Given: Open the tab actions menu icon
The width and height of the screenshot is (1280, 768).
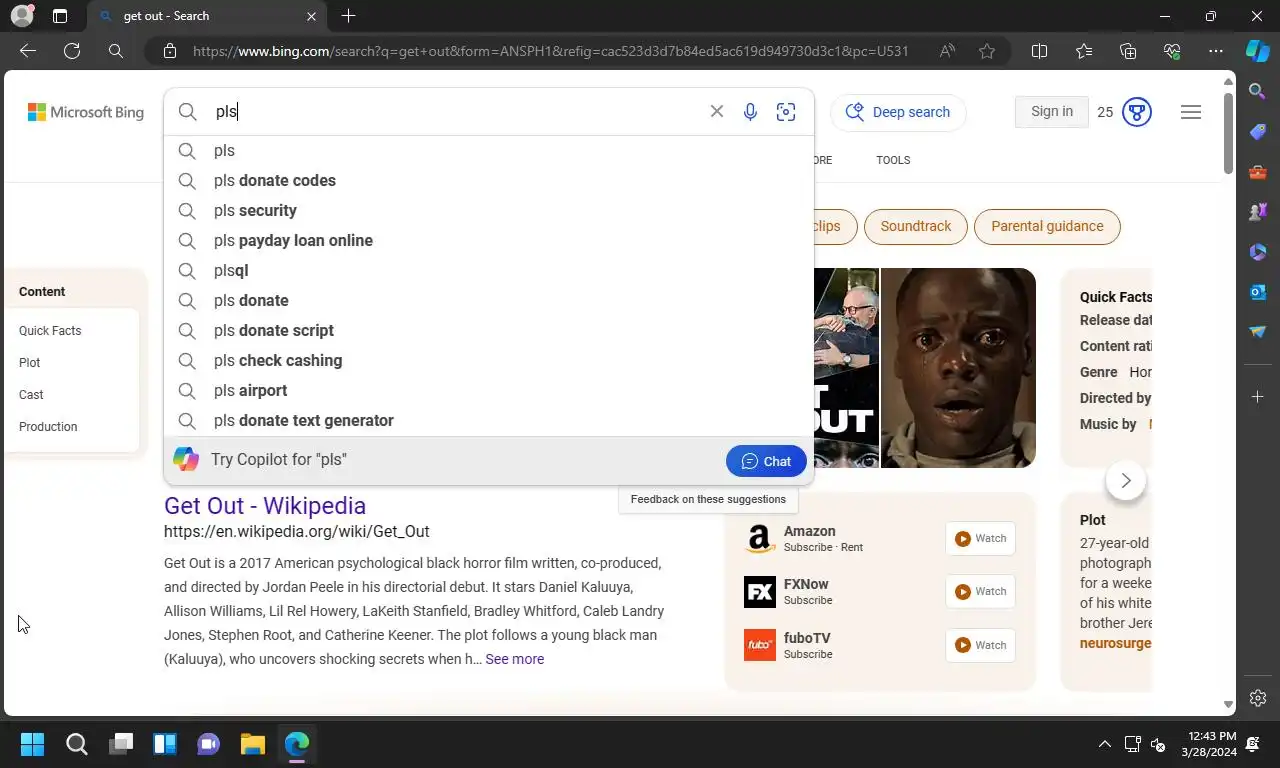Looking at the screenshot, I should [60, 16].
